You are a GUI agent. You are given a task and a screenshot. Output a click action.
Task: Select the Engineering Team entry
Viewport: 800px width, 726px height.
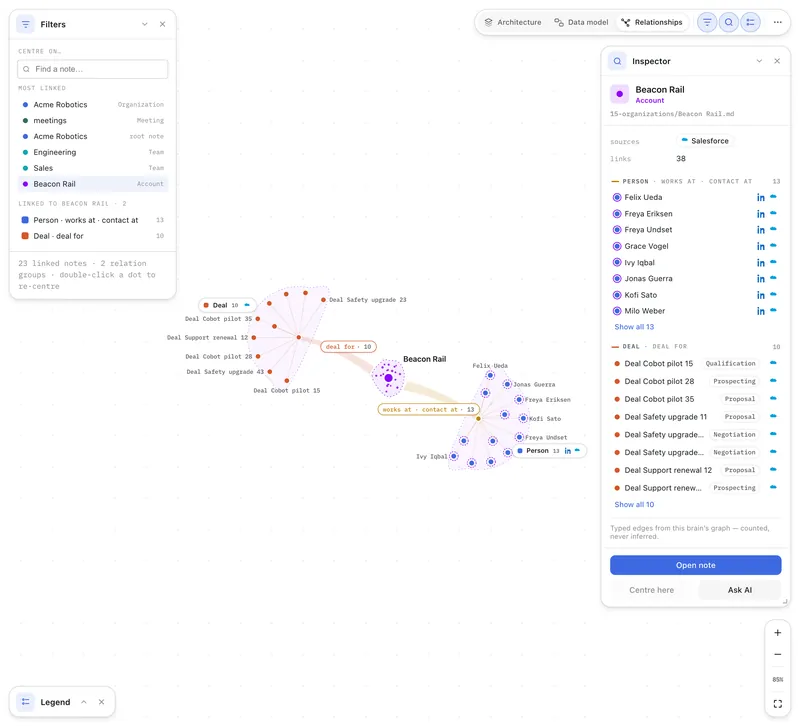click(92, 152)
